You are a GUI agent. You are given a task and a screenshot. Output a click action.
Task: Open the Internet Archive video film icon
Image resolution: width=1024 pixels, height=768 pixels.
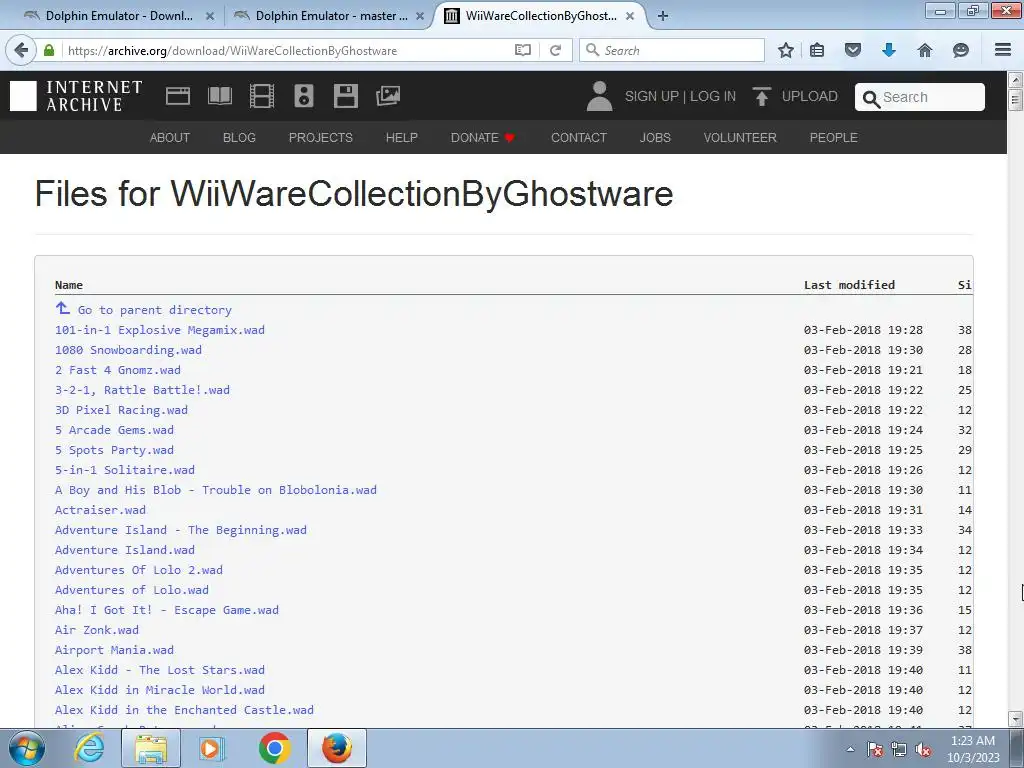261,96
